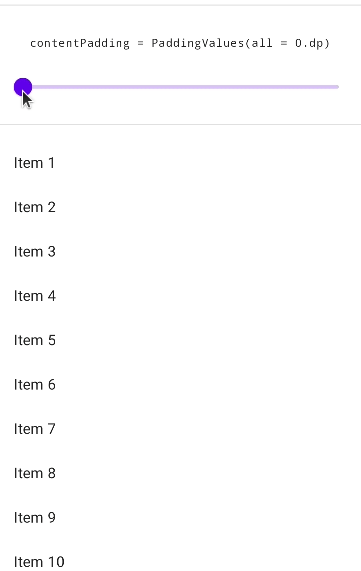Select Item 6 in the list

180,385
